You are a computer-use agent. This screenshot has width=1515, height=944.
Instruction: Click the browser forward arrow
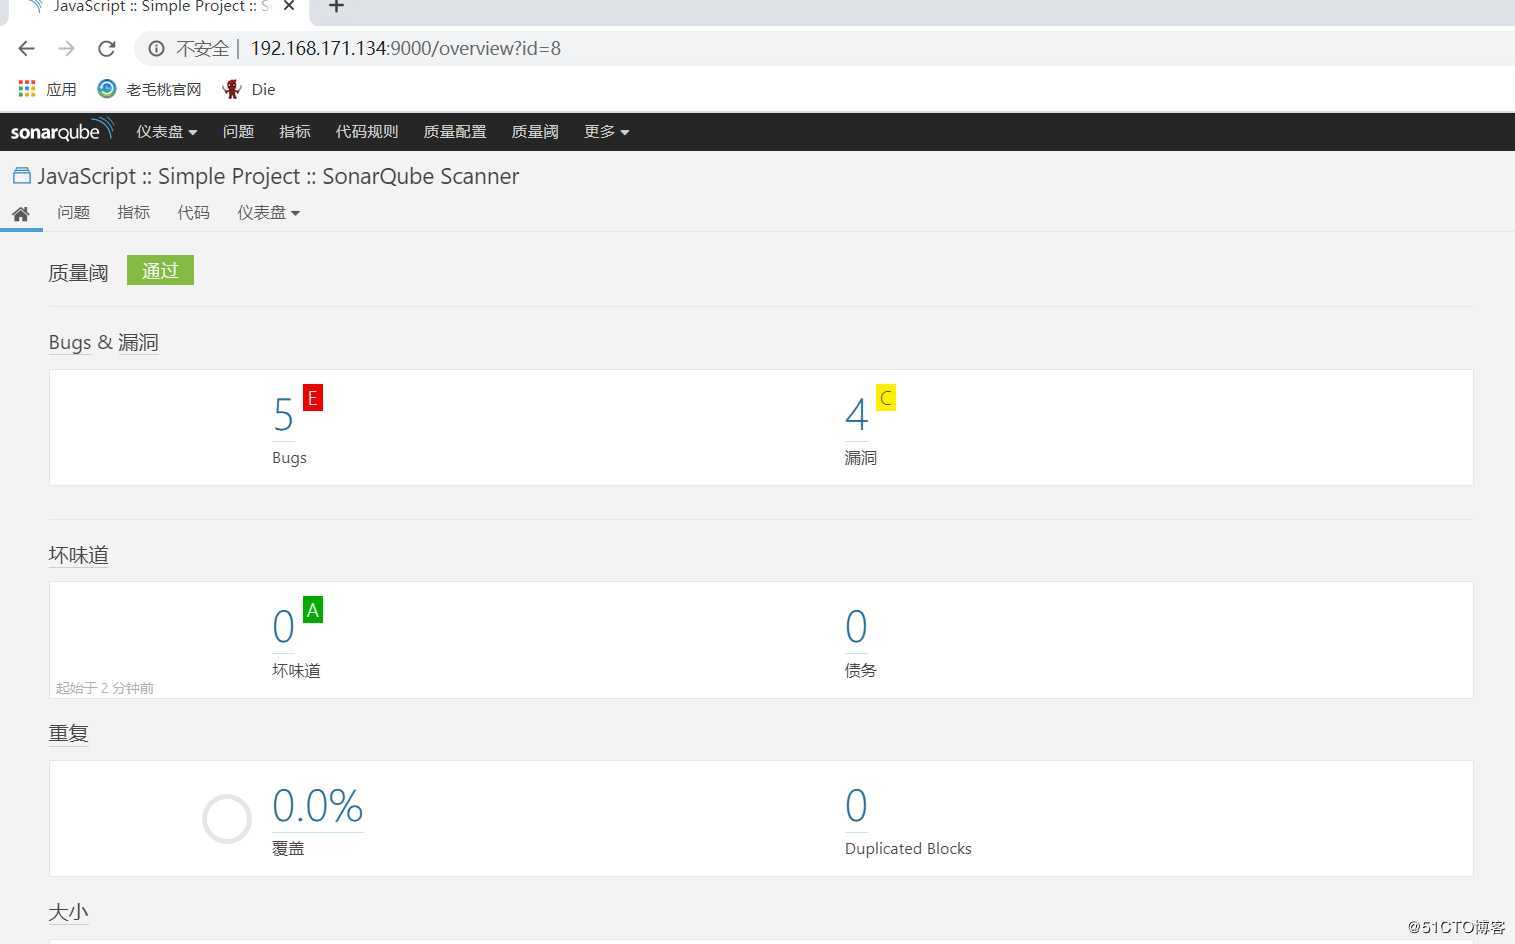pos(66,48)
